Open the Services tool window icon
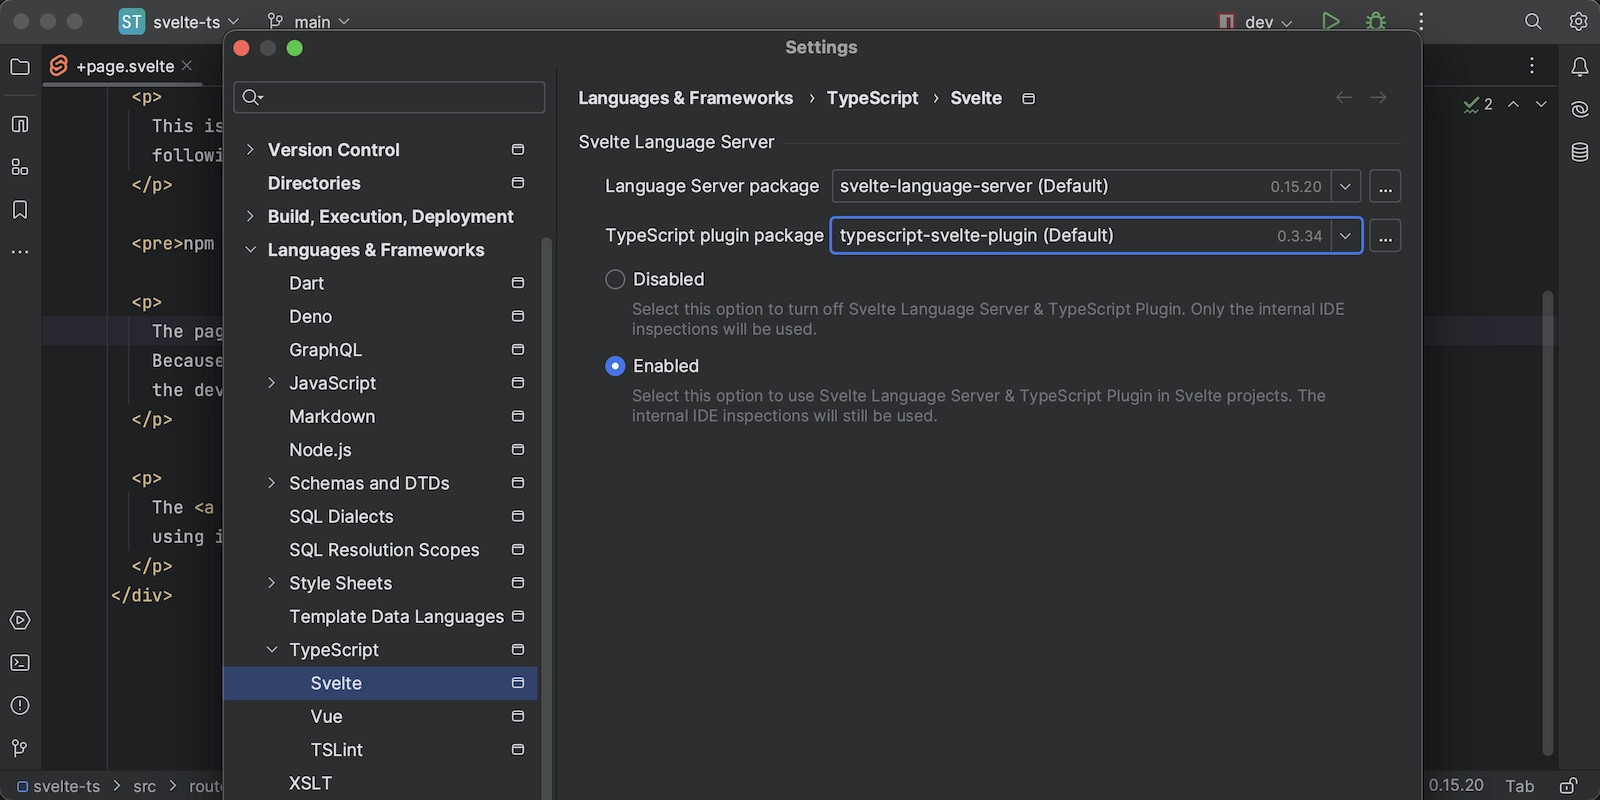The image size is (1600, 800). 19,620
